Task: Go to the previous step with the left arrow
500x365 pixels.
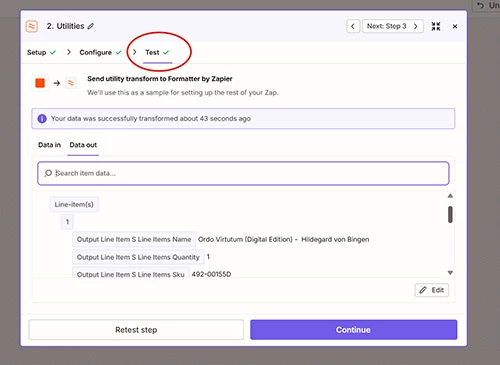Action: [x=353, y=26]
